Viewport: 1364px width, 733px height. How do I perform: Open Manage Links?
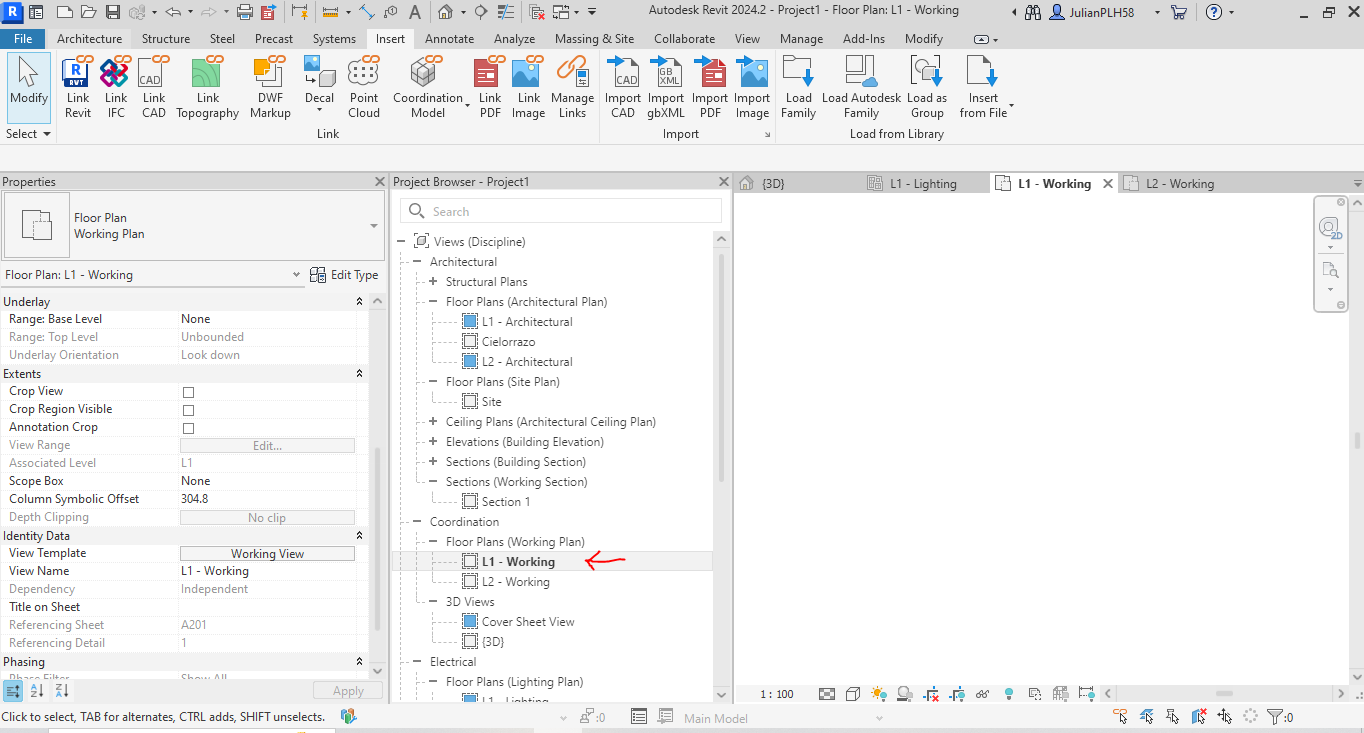(x=572, y=88)
